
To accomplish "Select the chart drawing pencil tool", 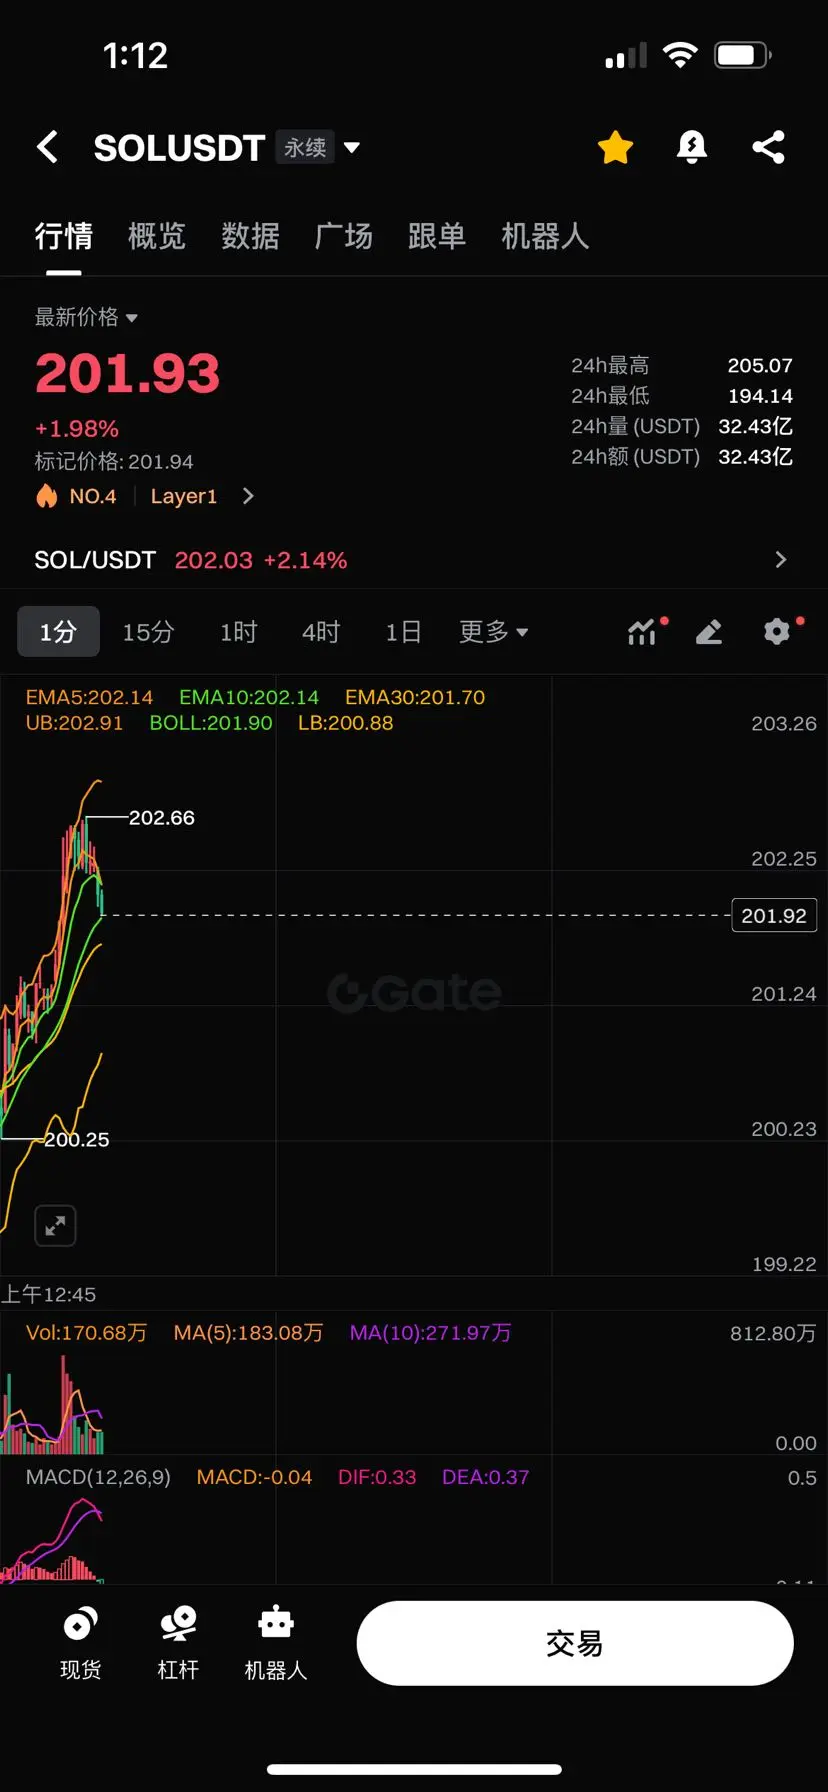I will [x=709, y=631].
